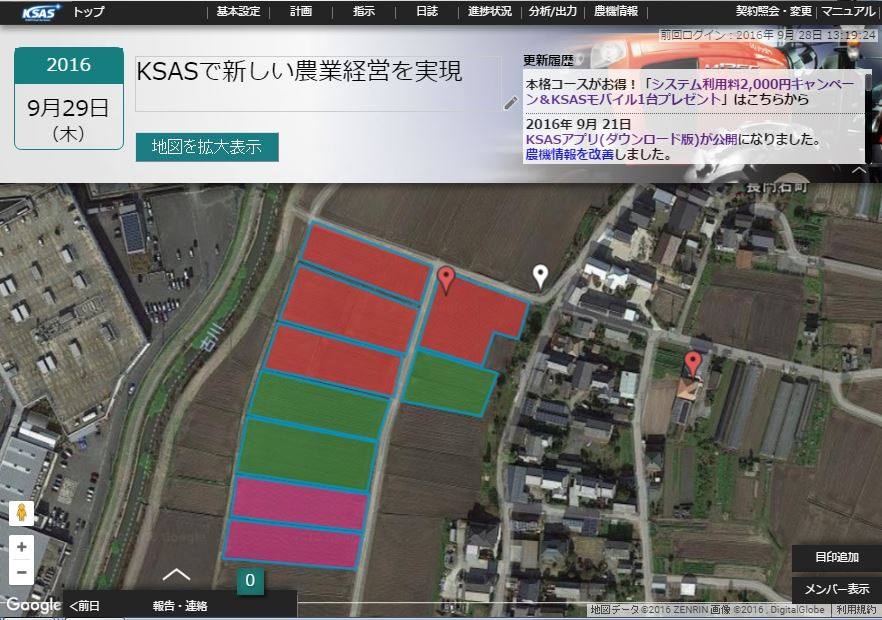
Task: Open KSASアプリ(ダウンロード版)が公開 link
Action: [x=631, y=140]
